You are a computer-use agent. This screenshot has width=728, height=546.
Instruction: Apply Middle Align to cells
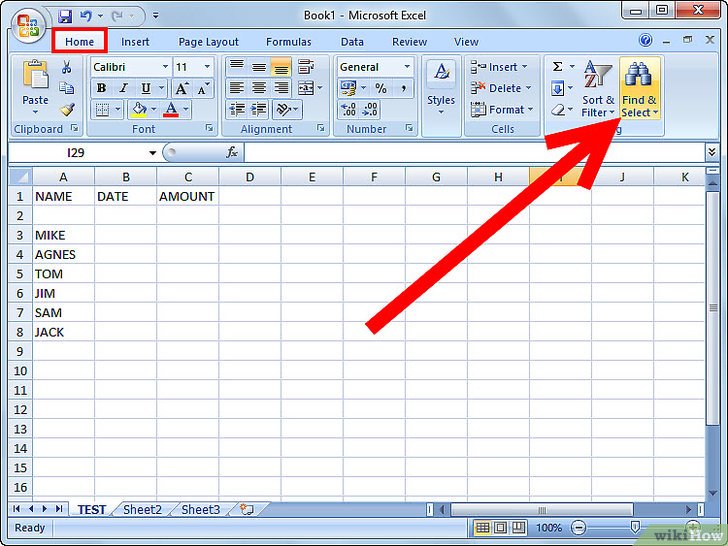click(x=259, y=67)
